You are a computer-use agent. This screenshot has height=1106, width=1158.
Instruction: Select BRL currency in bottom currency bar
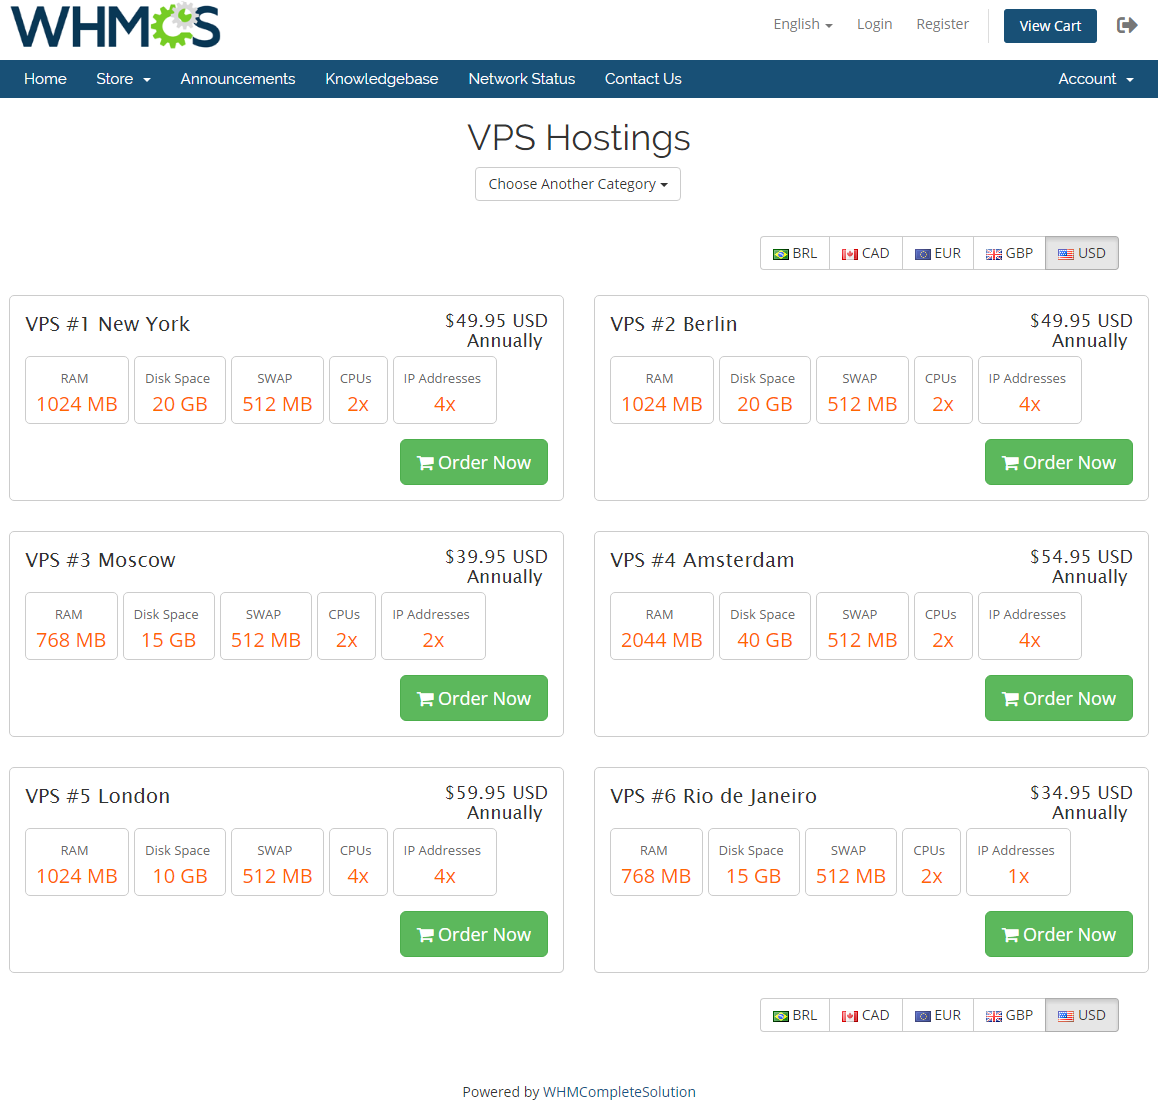(795, 1015)
